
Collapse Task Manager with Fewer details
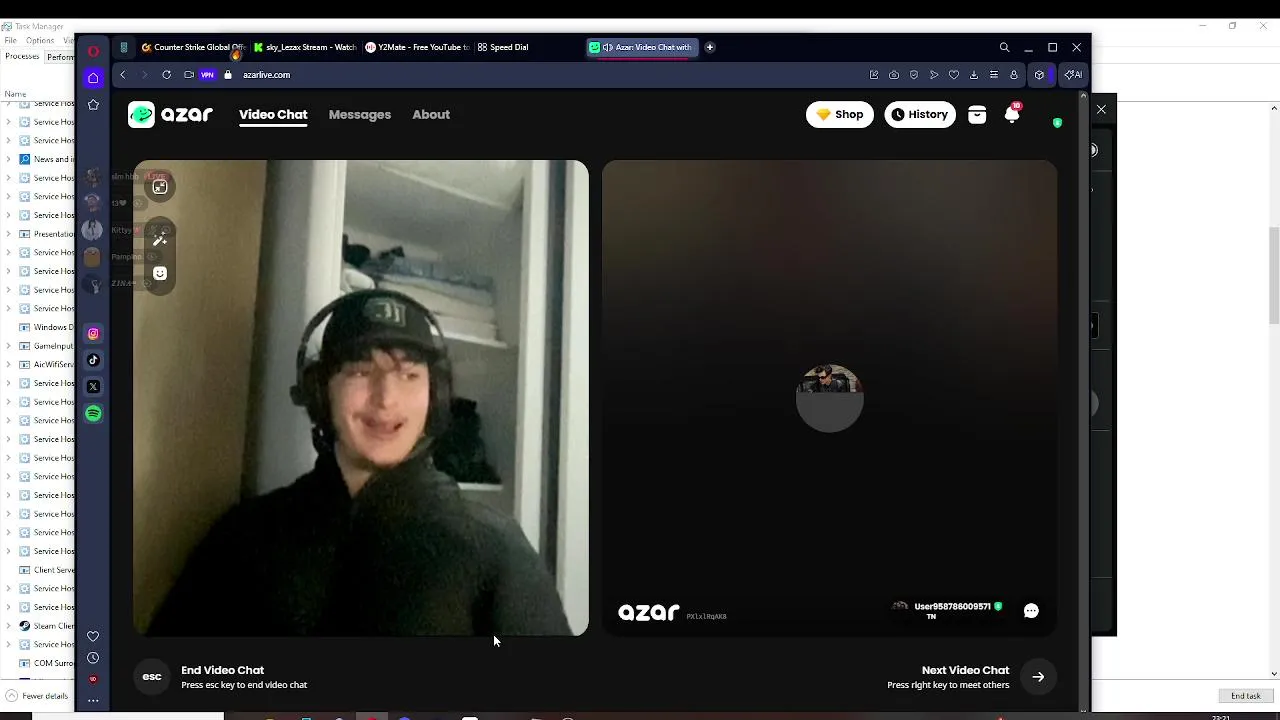click(37, 696)
